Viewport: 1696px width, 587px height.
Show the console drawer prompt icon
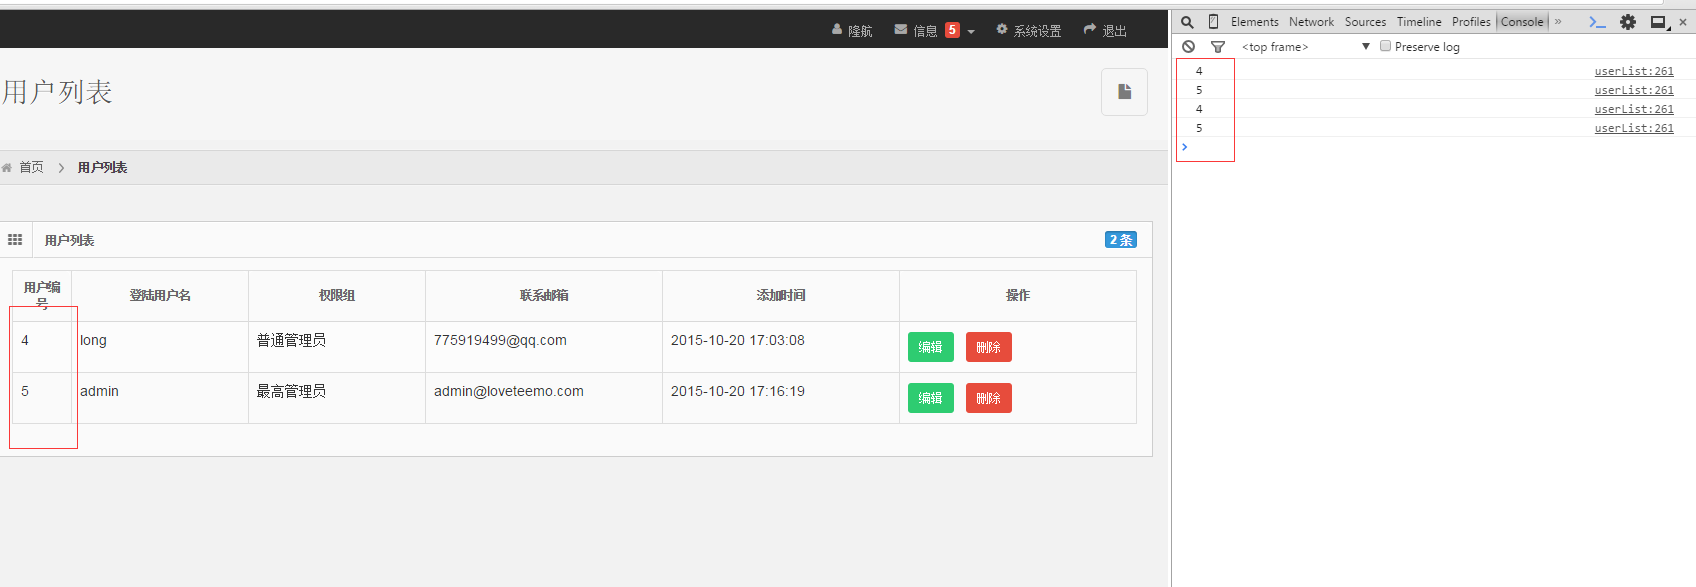point(1597,22)
